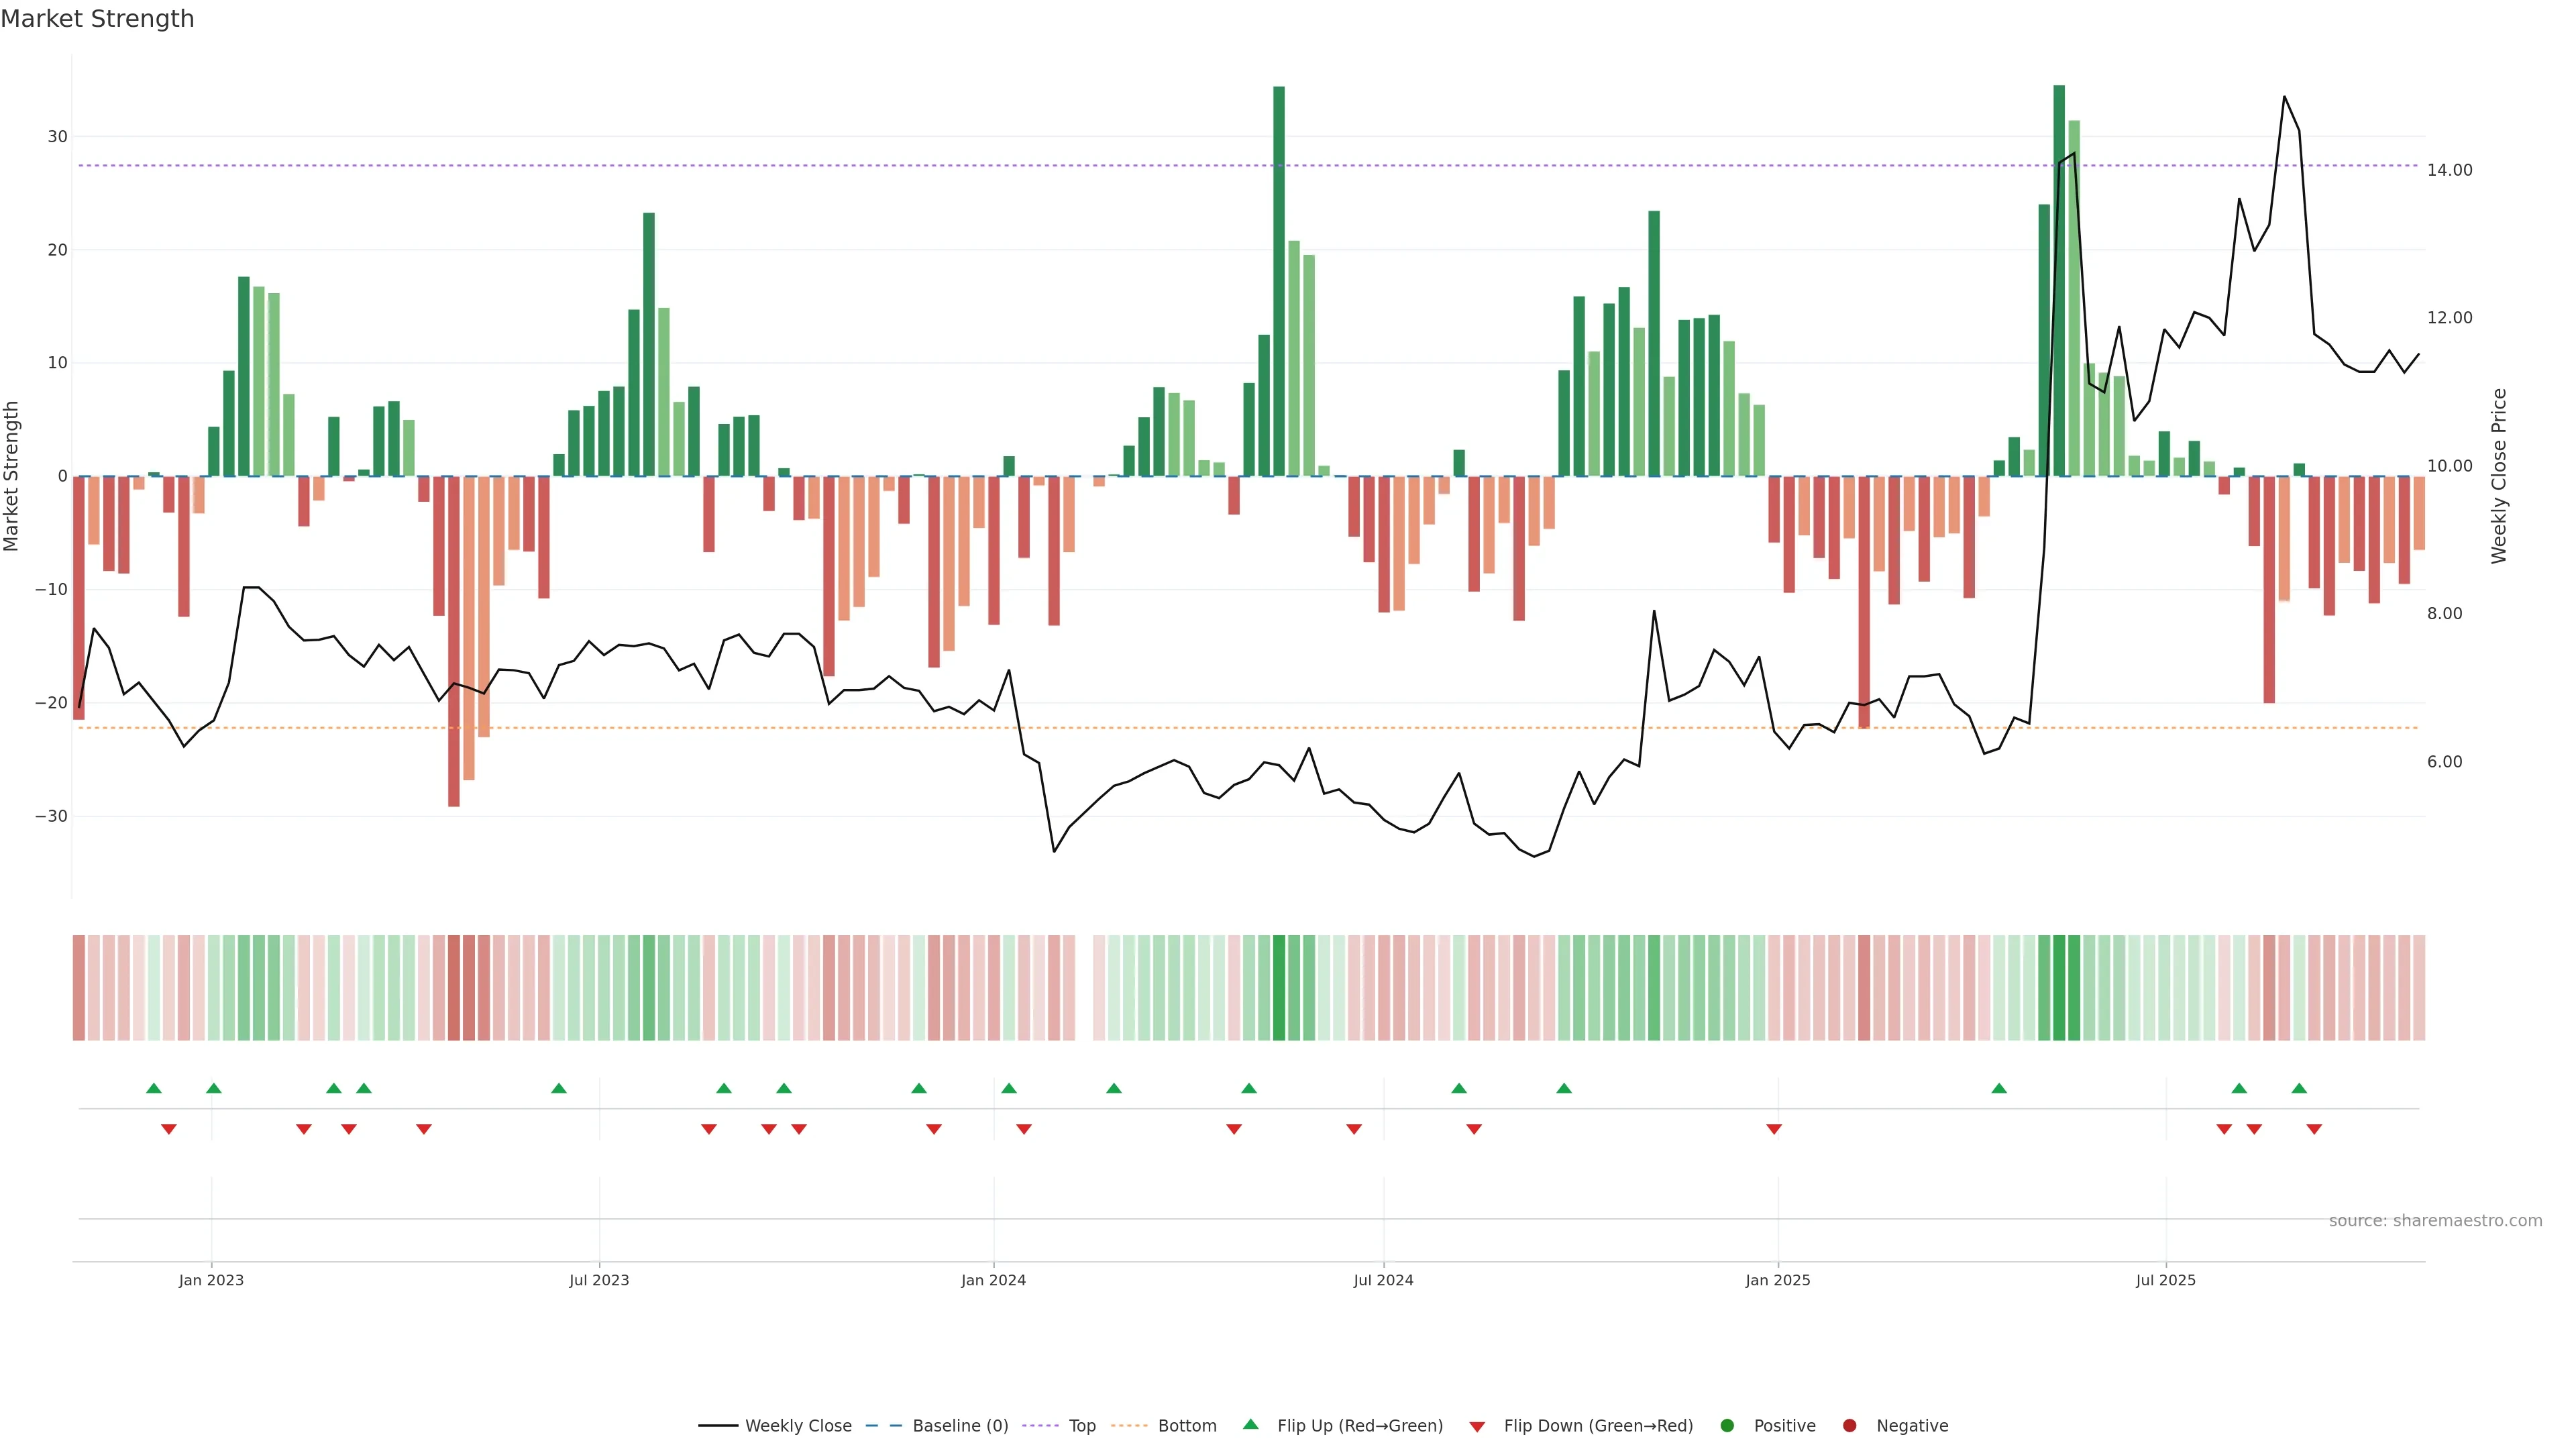
Task: Click the Flip Down red triangle legend icon
Action: pos(1477,1426)
